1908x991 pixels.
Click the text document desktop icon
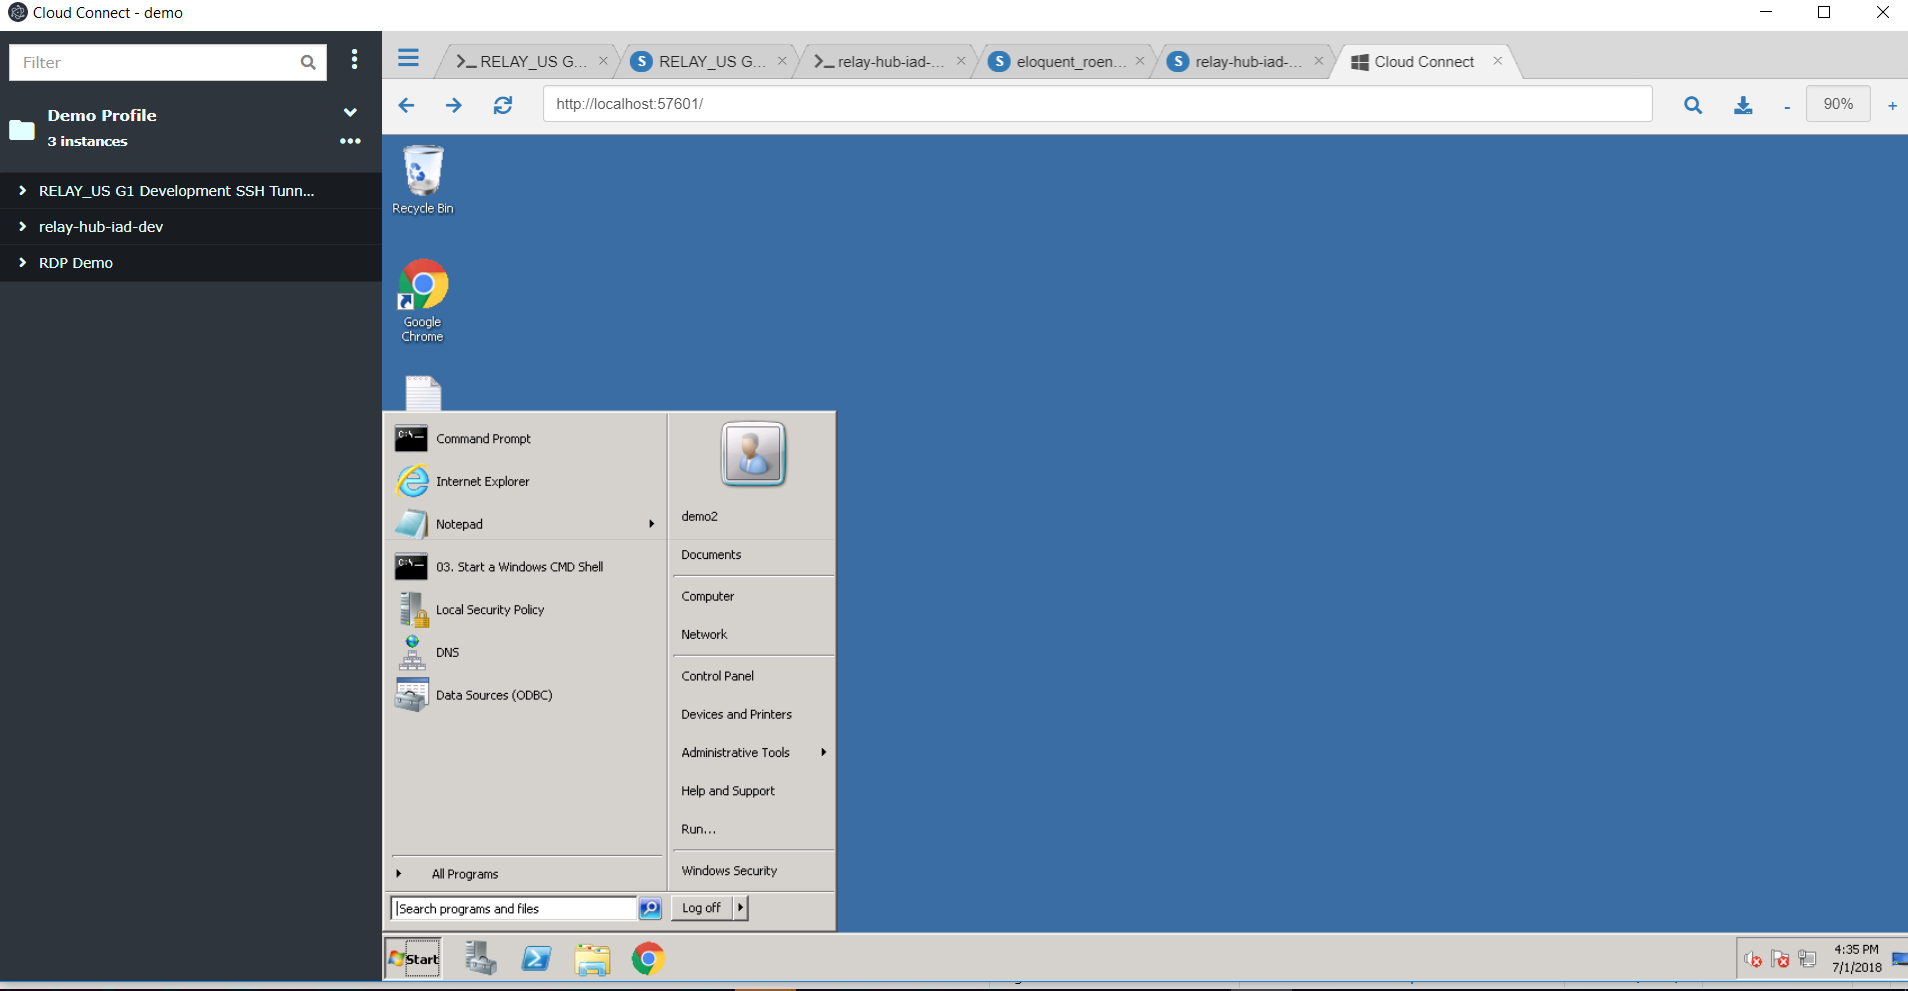click(x=423, y=393)
